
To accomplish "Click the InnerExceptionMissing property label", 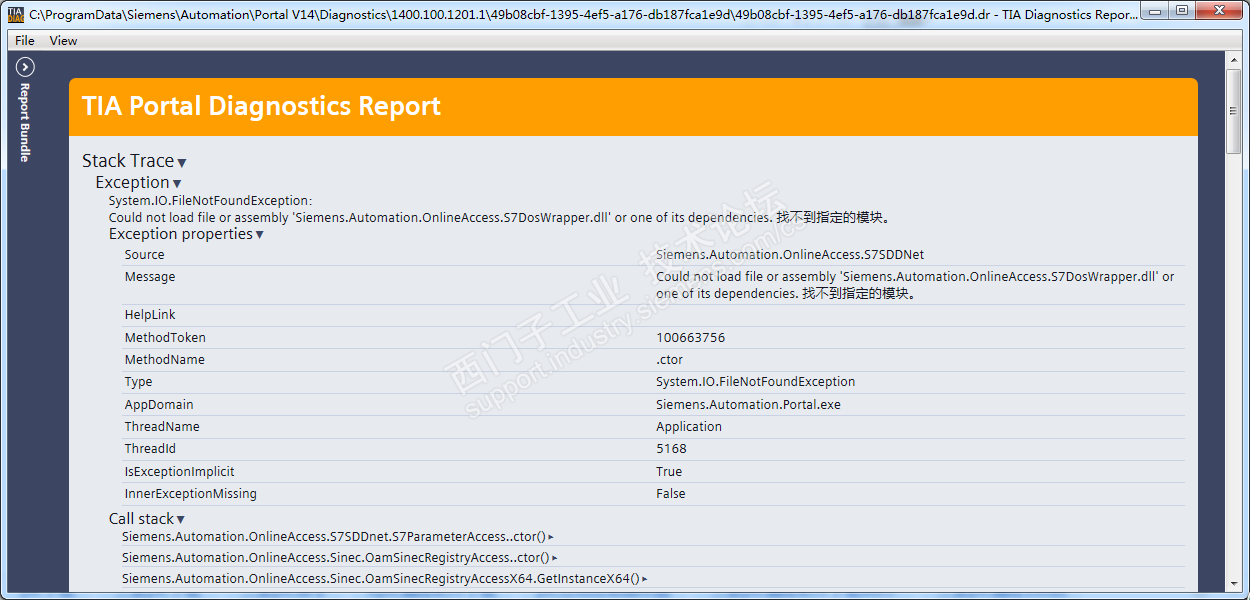I will coord(191,494).
